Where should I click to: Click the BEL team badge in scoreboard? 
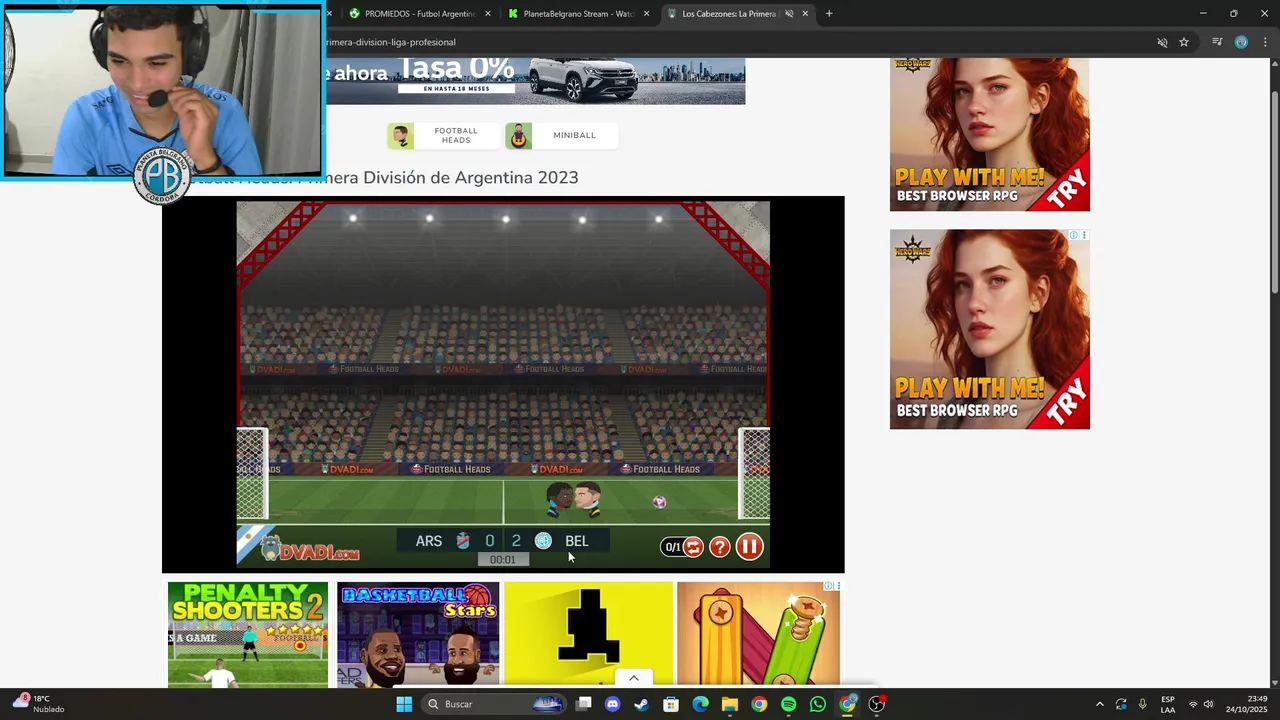point(543,541)
